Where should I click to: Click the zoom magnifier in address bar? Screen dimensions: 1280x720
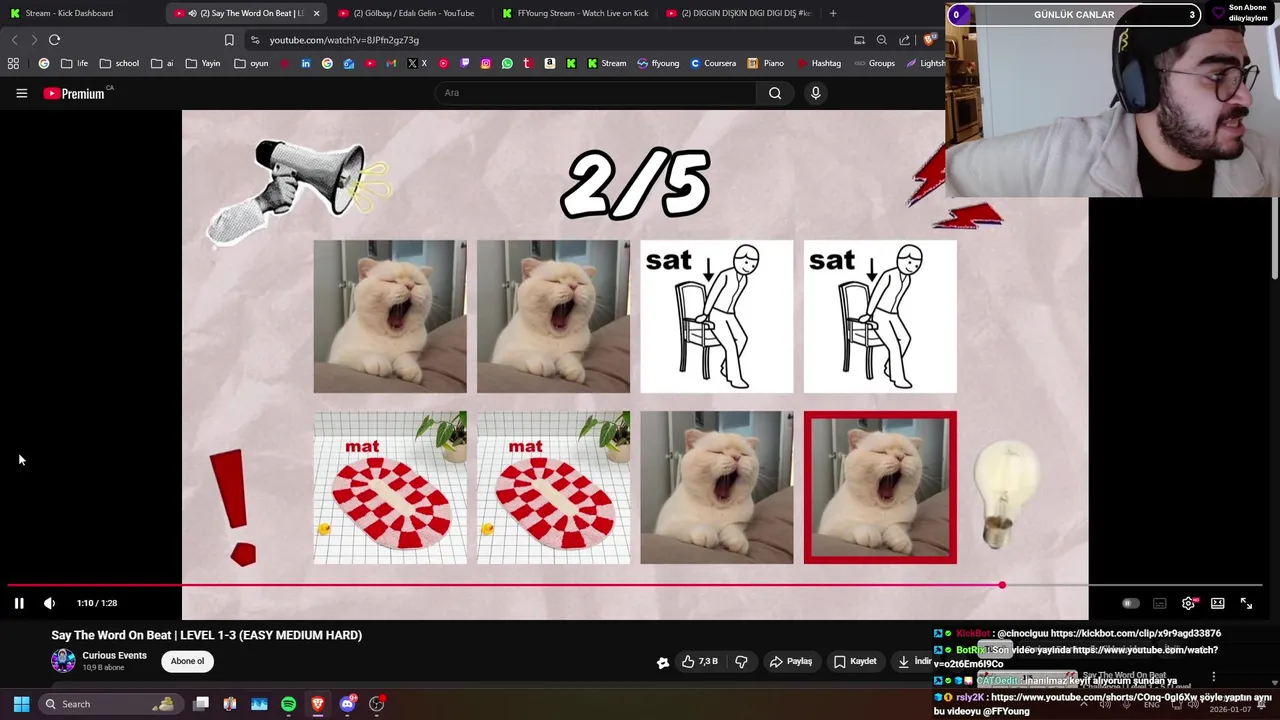(x=881, y=40)
